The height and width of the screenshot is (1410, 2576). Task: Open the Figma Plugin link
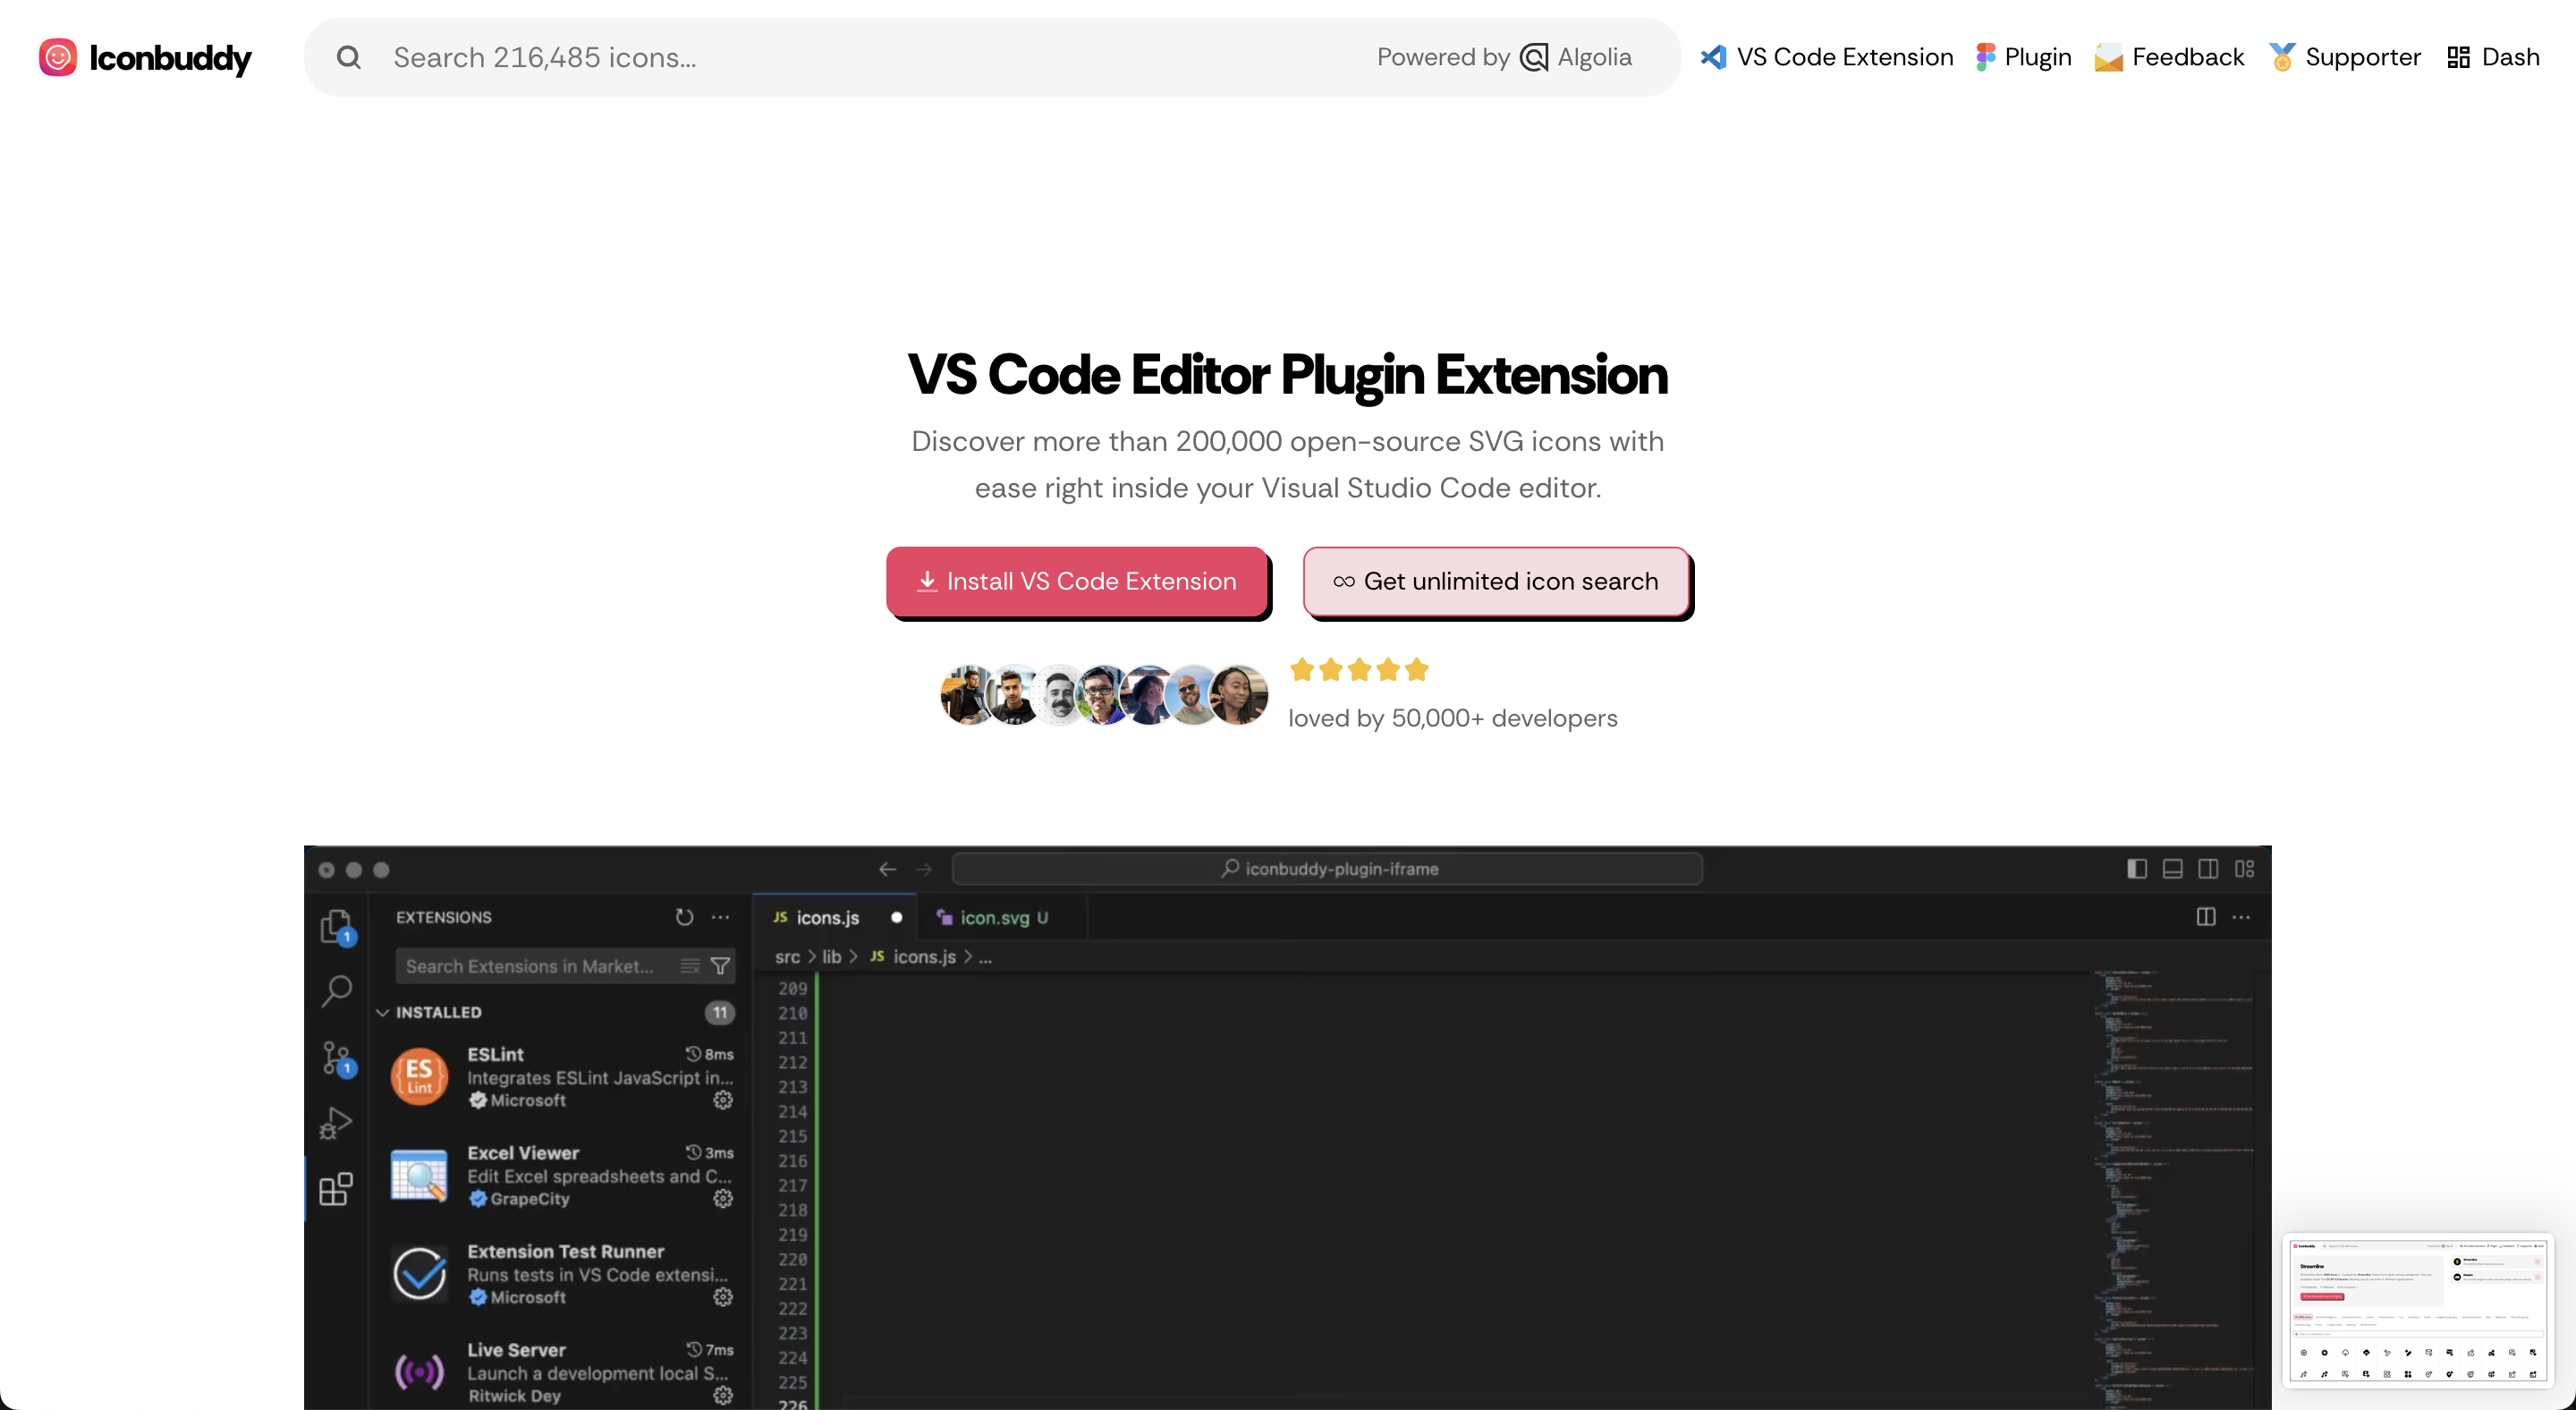point(2023,57)
